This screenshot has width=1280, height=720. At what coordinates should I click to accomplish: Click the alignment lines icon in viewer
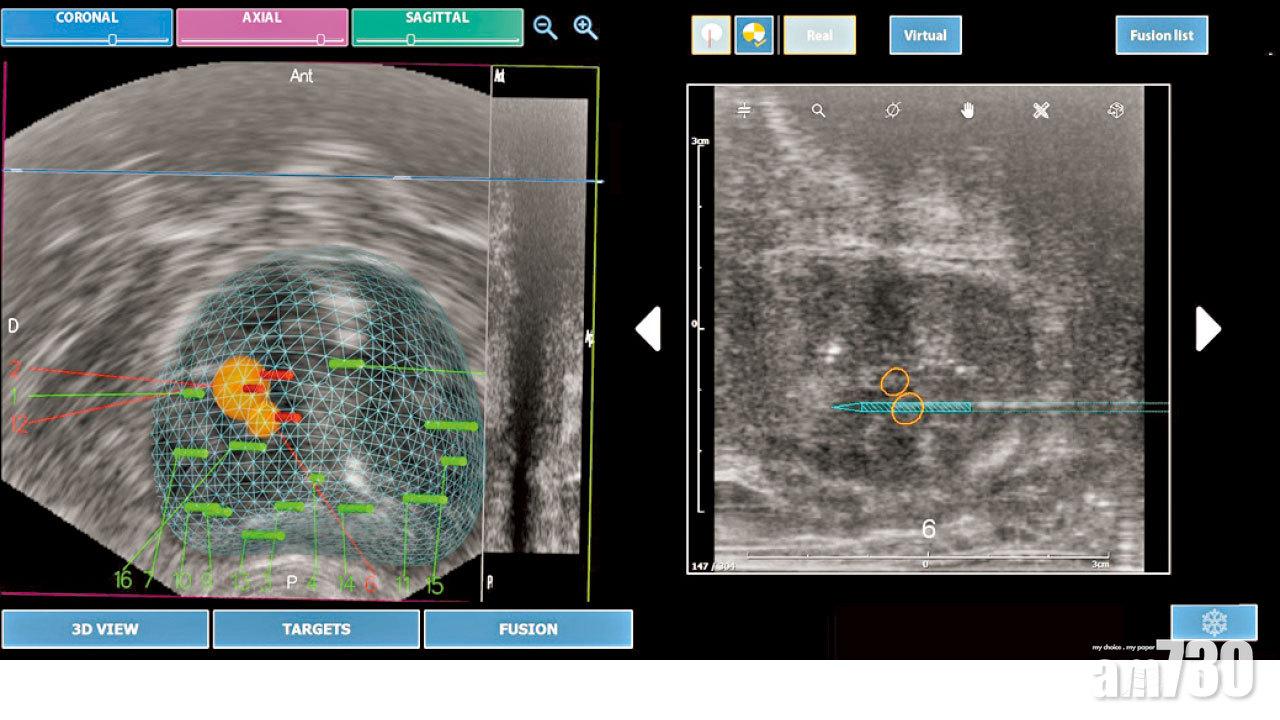[744, 111]
